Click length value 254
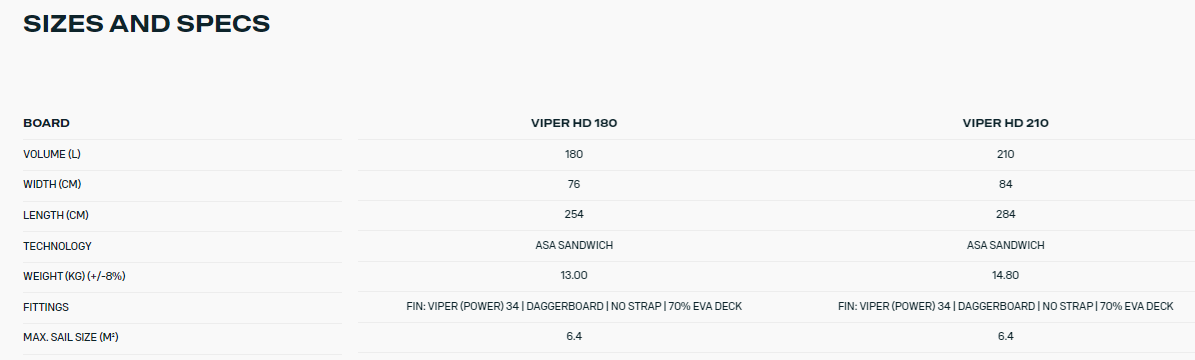The image size is (1195, 360). point(574,214)
